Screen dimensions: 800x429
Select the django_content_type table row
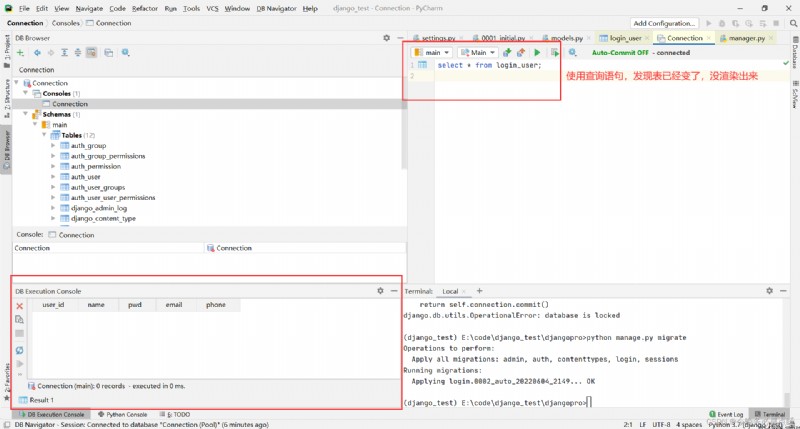pyautogui.click(x=103, y=219)
